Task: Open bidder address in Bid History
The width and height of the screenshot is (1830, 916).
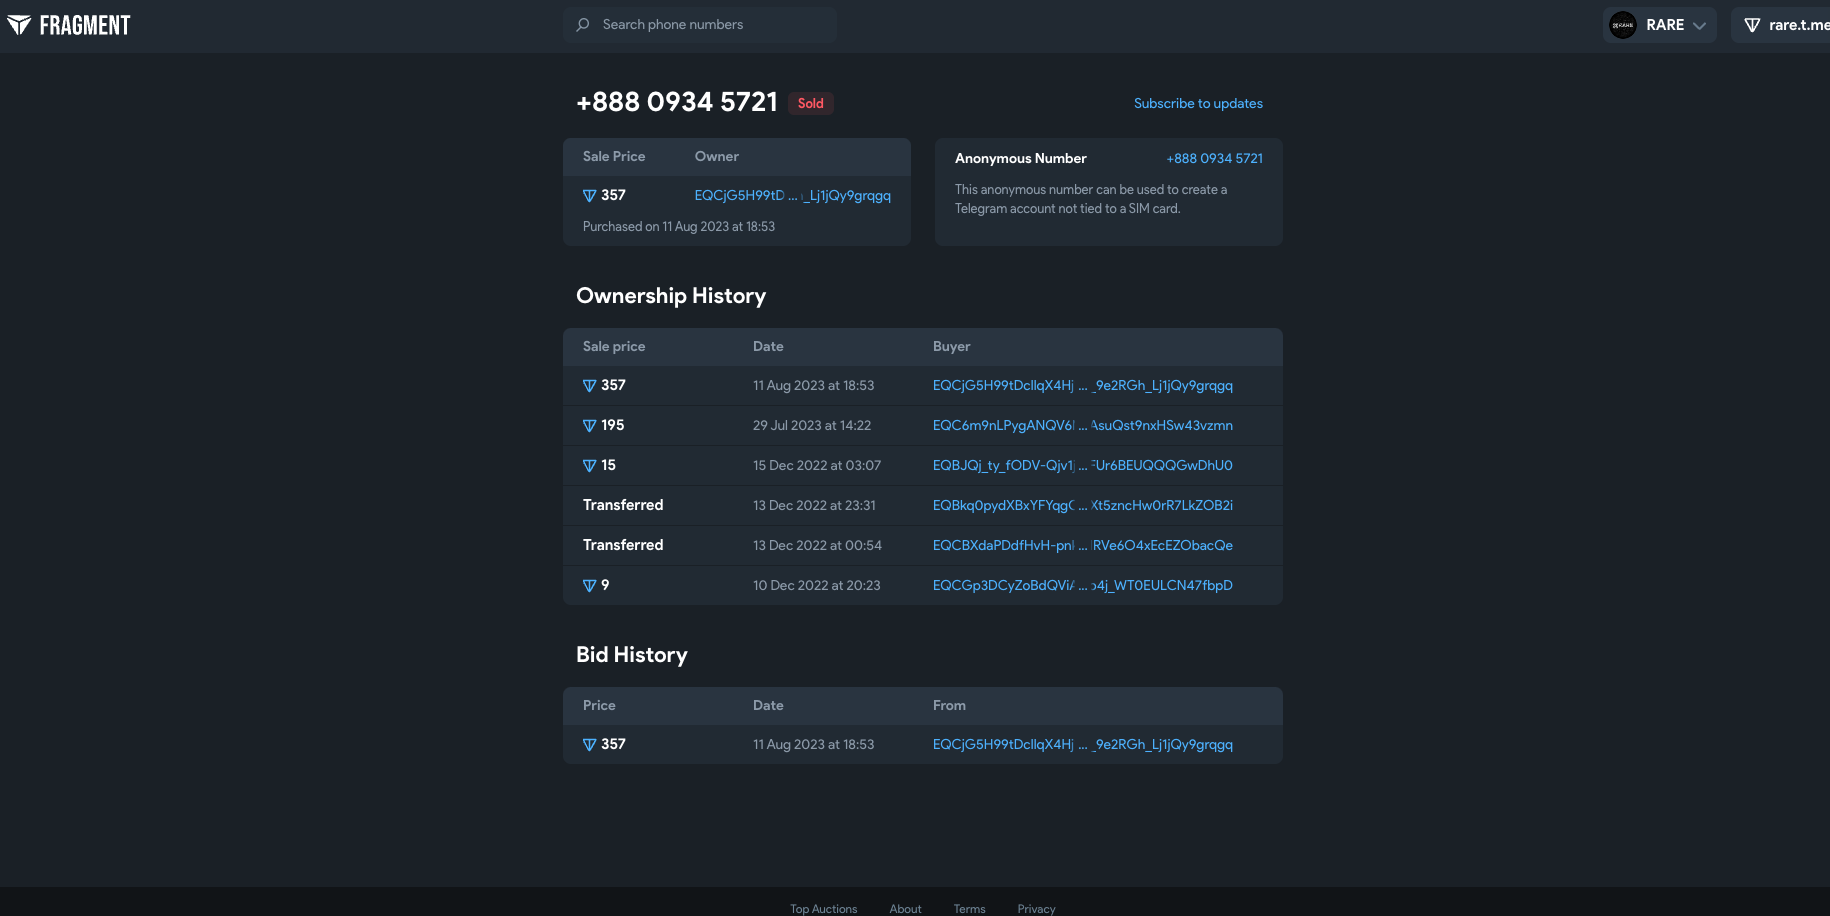Action: (1083, 745)
